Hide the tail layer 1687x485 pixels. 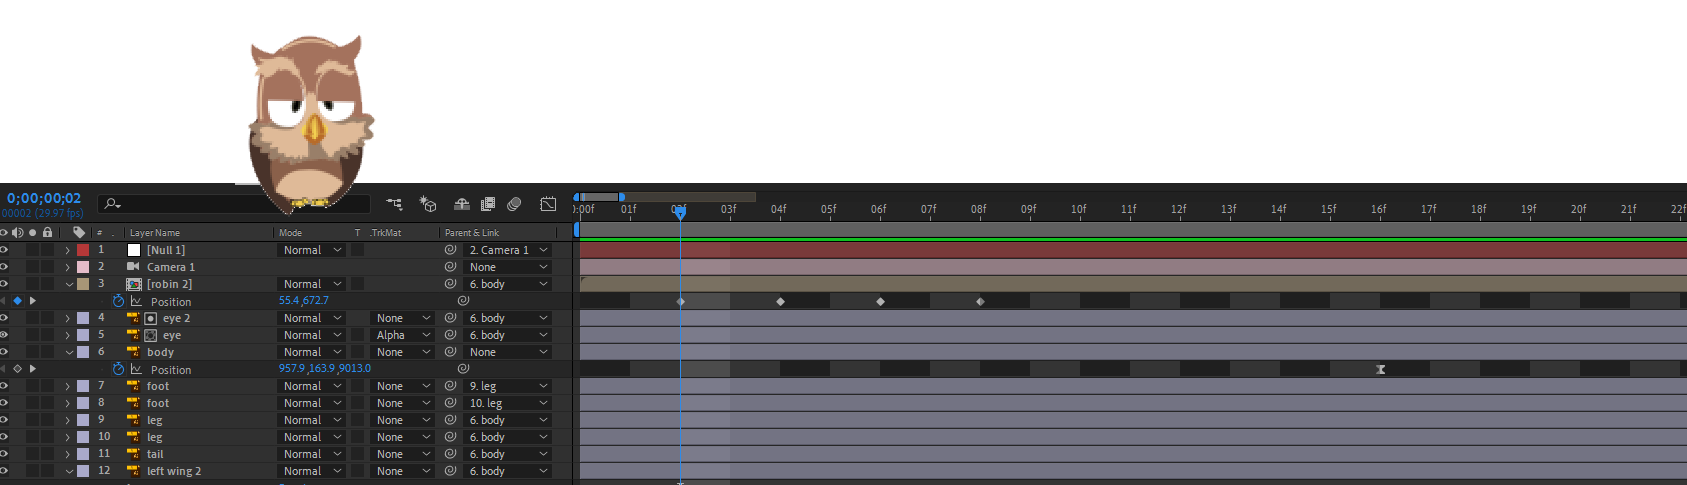(x=4, y=454)
